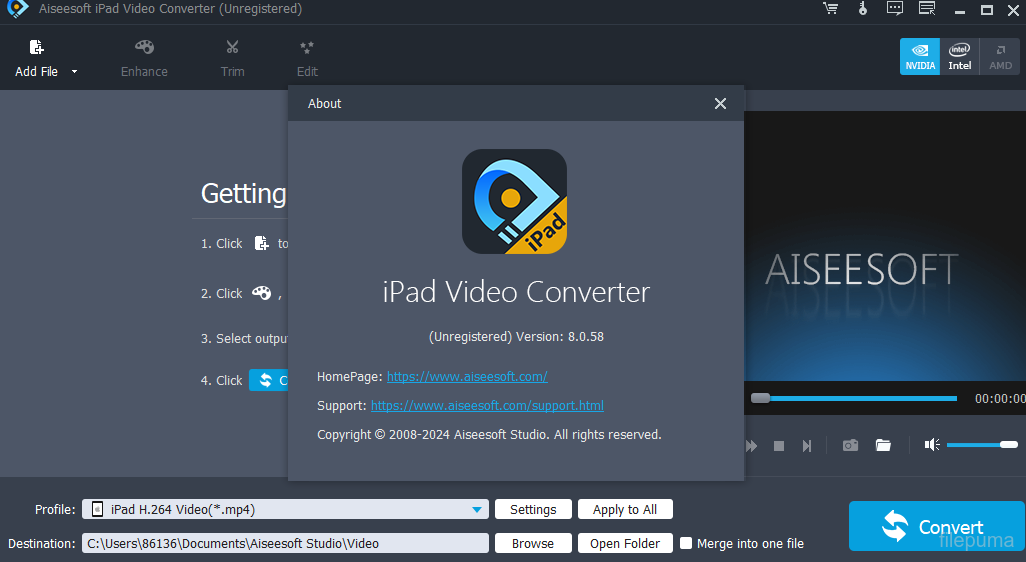
Task: Click the volume slider
Action: pyautogui.click(x=980, y=444)
